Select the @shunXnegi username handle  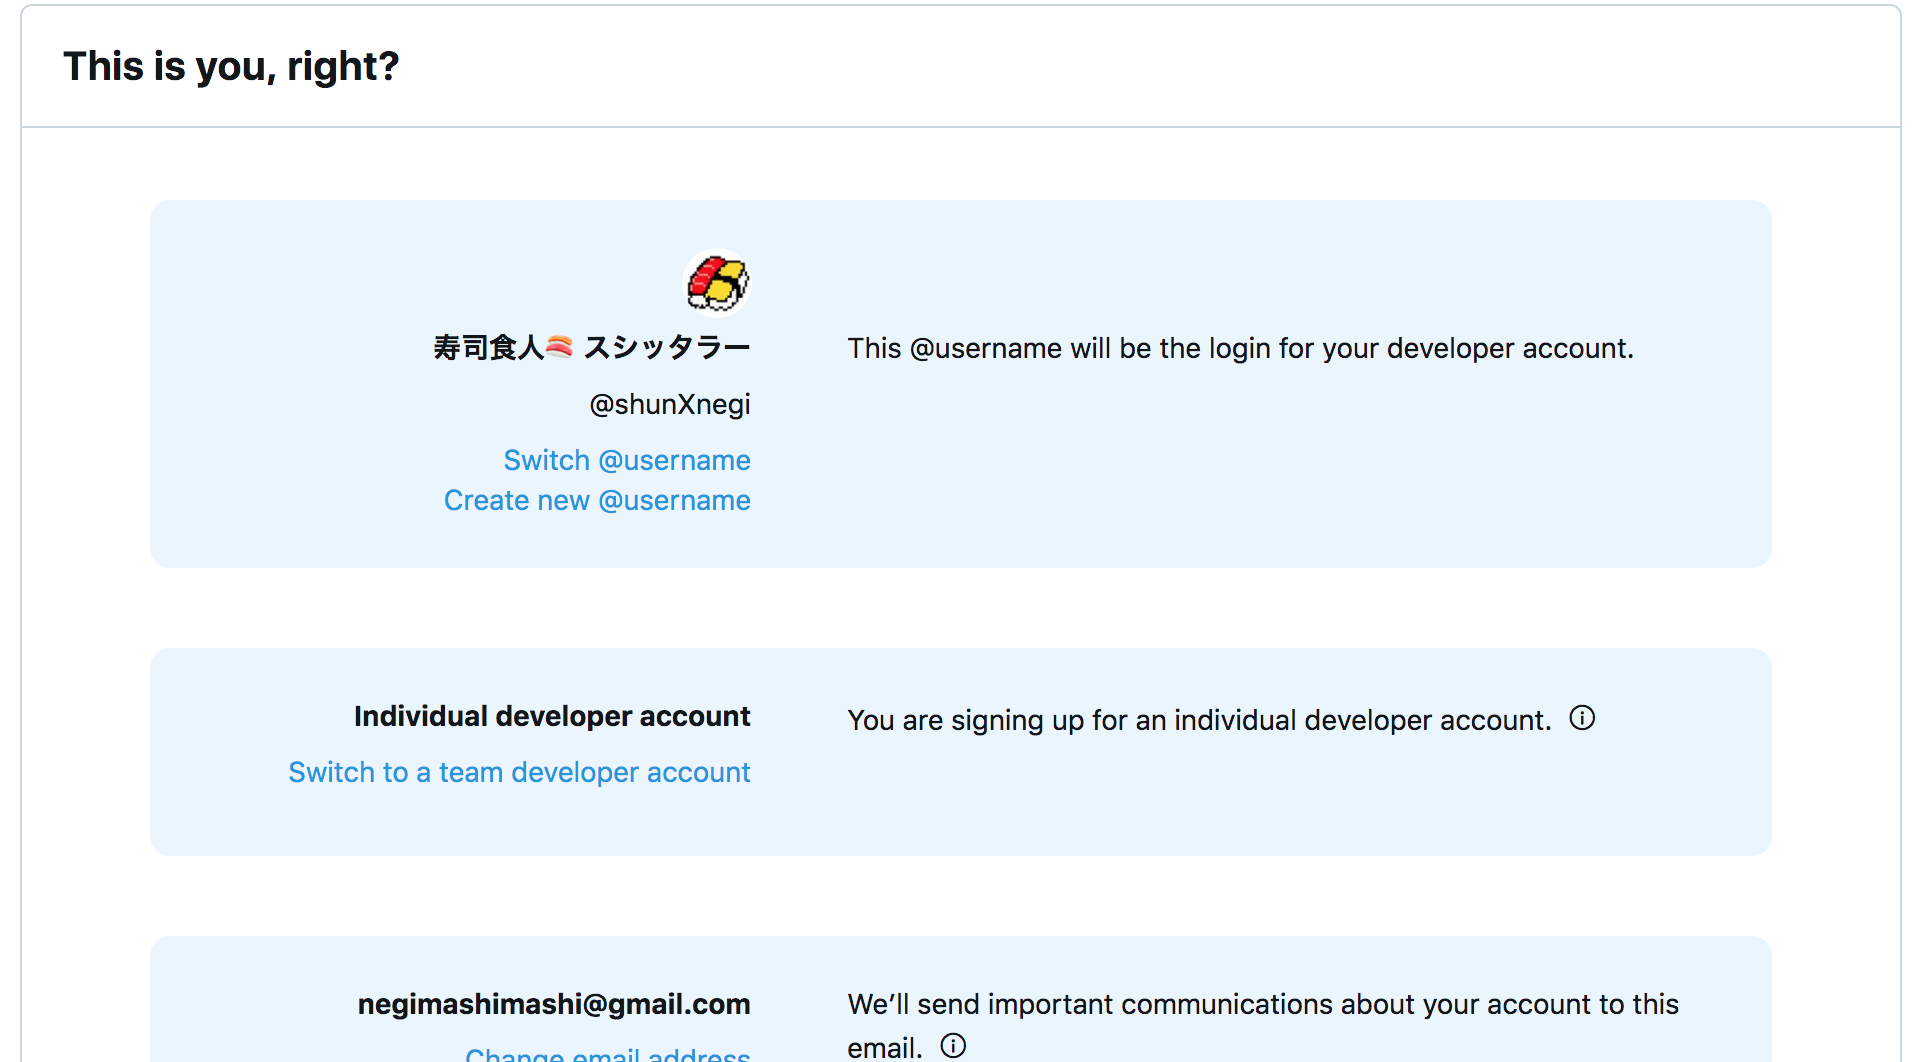tap(669, 404)
